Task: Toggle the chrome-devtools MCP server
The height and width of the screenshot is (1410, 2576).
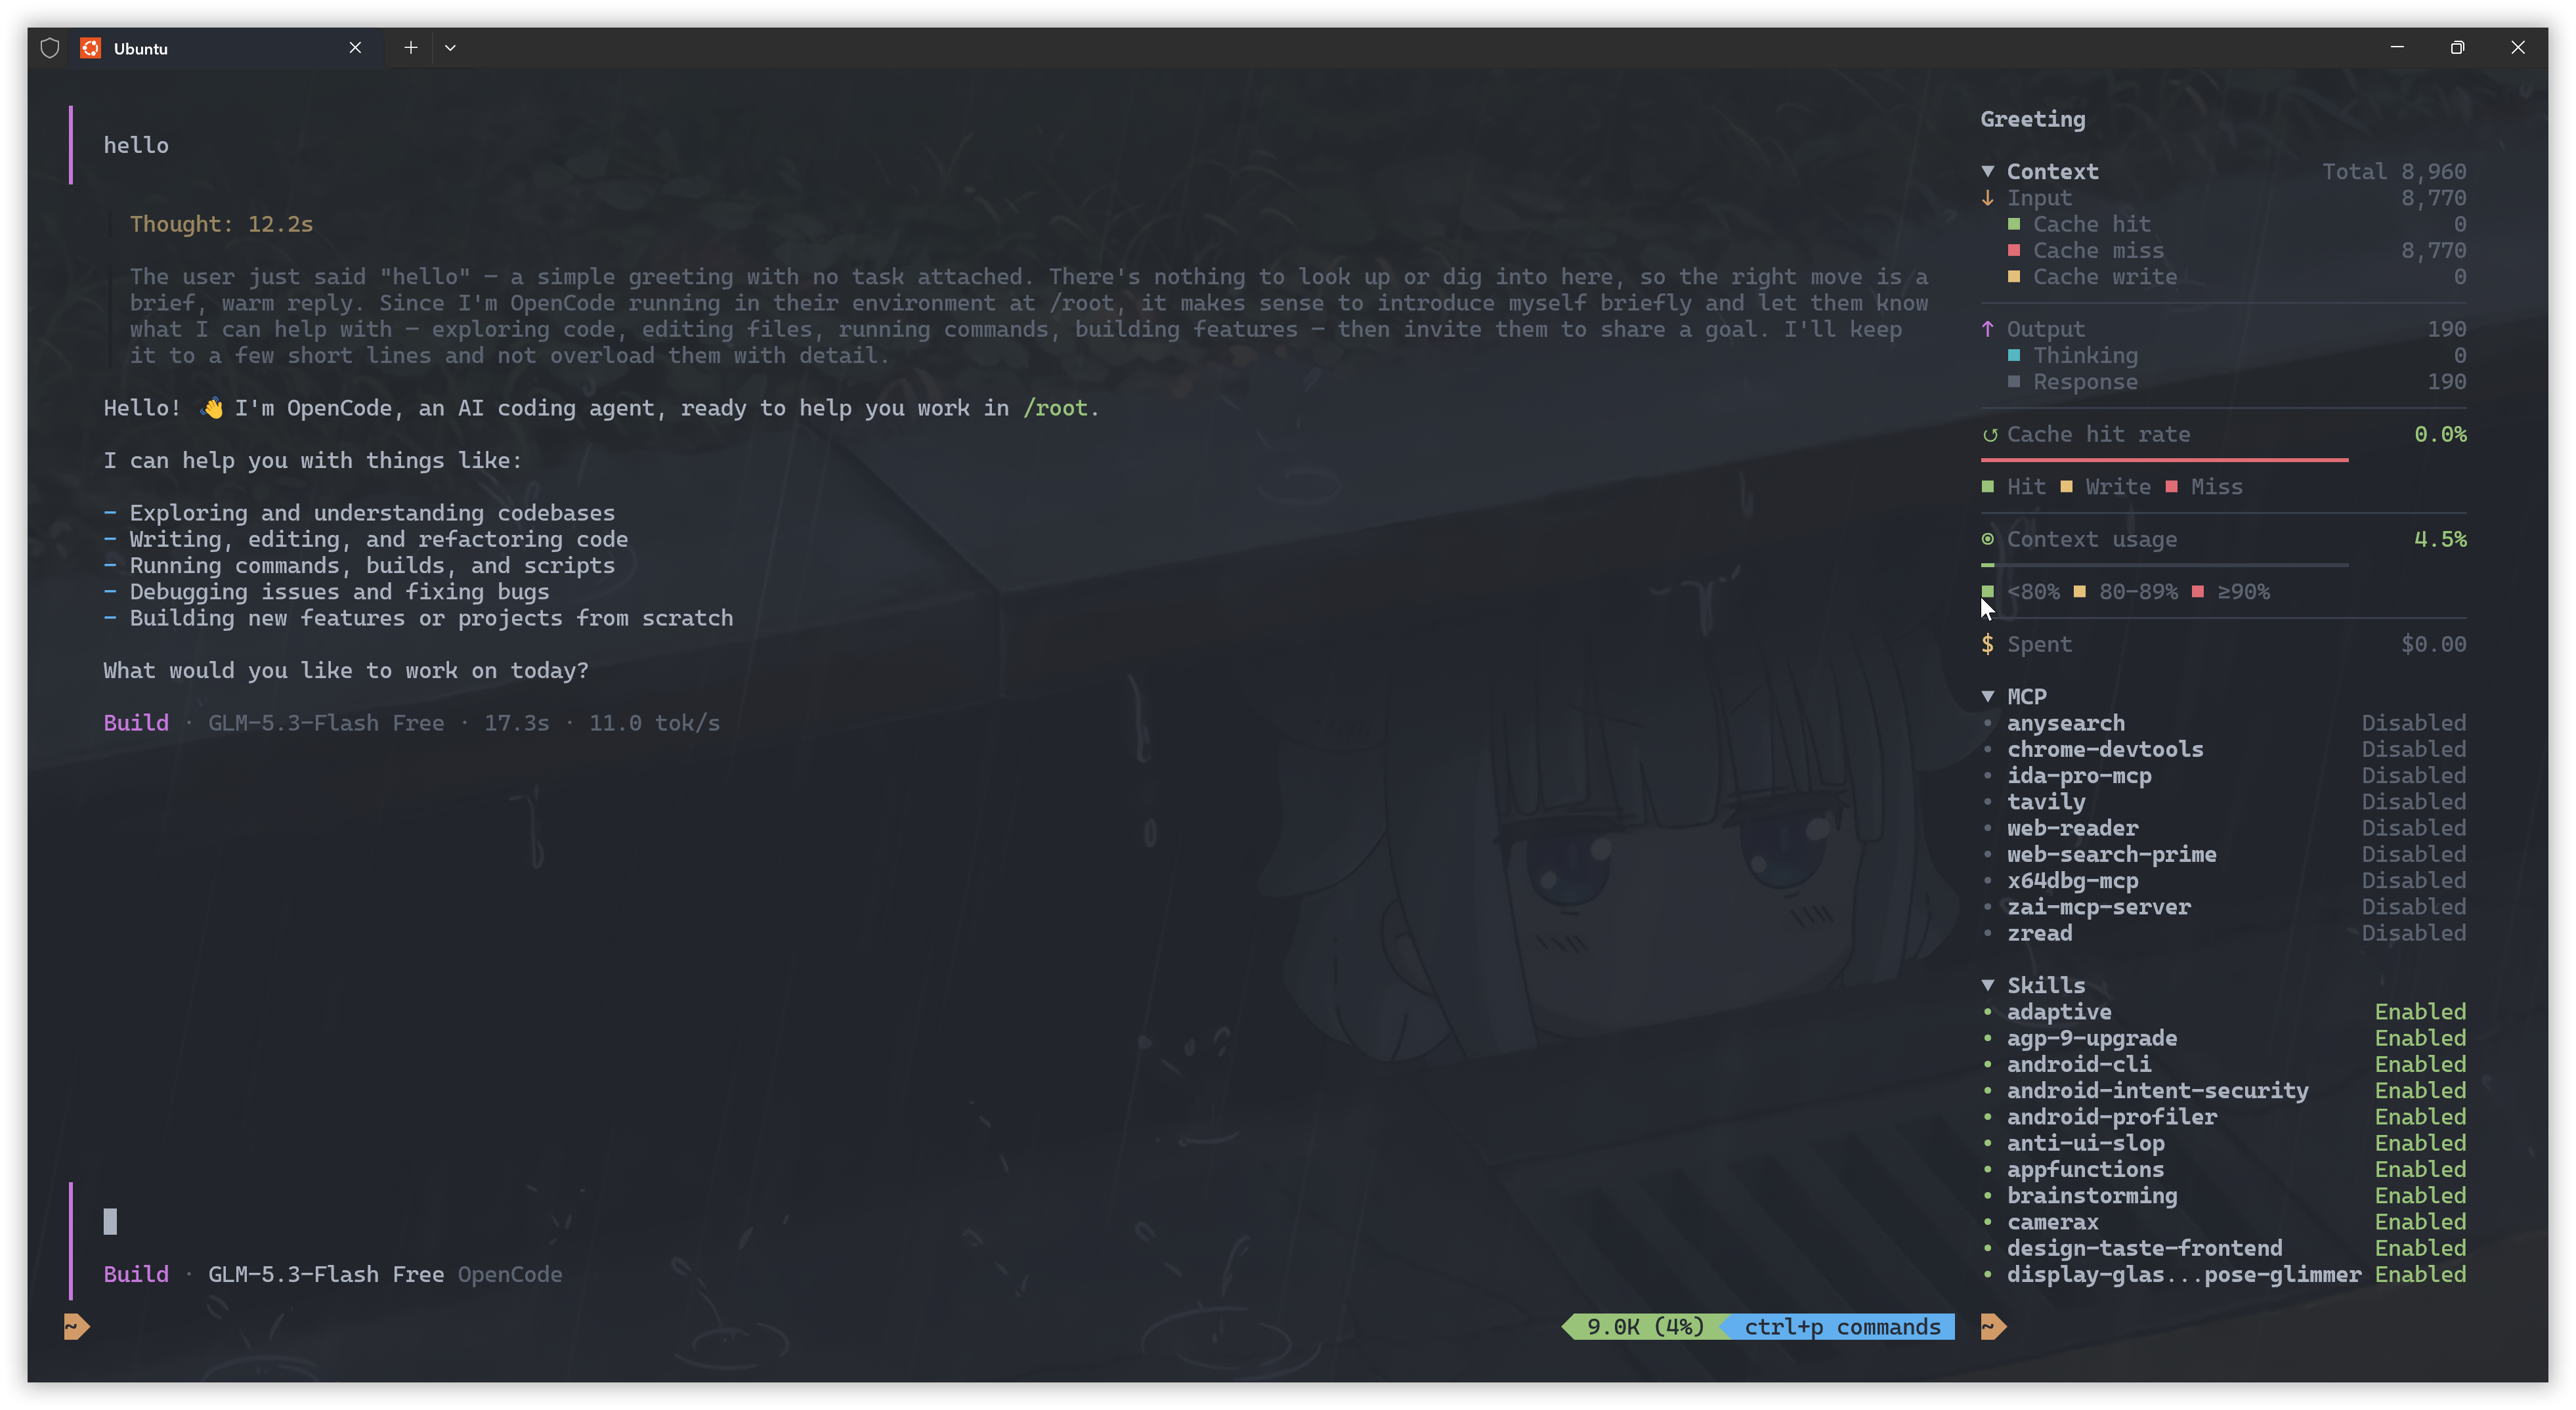Action: [2224, 749]
